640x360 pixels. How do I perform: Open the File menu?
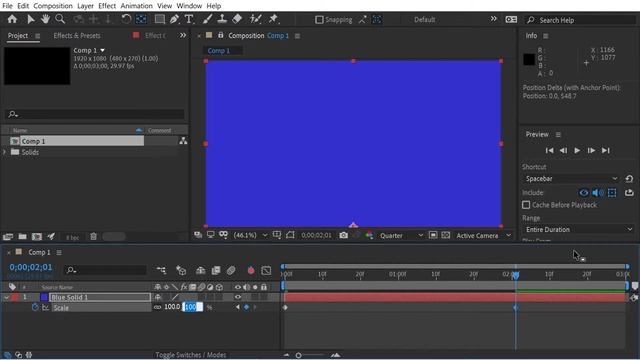coord(7,6)
